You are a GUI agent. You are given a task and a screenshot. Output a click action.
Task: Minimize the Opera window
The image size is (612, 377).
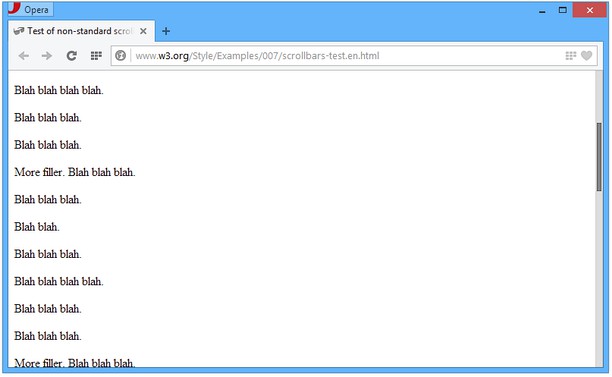(542, 11)
